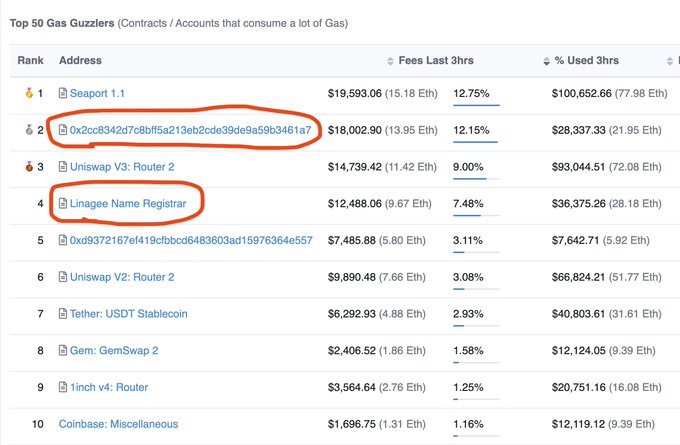
Task: Select fee value $2,406.52 (1.86 Eth)
Action: coord(376,350)
